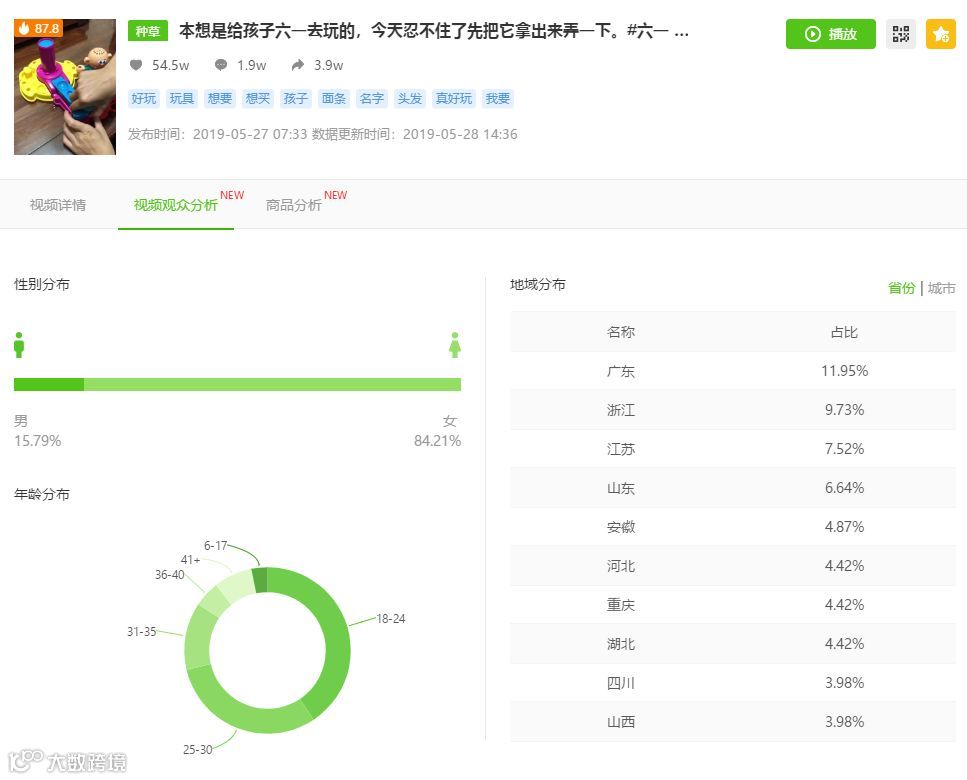Open the video thumbnail image
967x780 pixels.
[65, 87]
